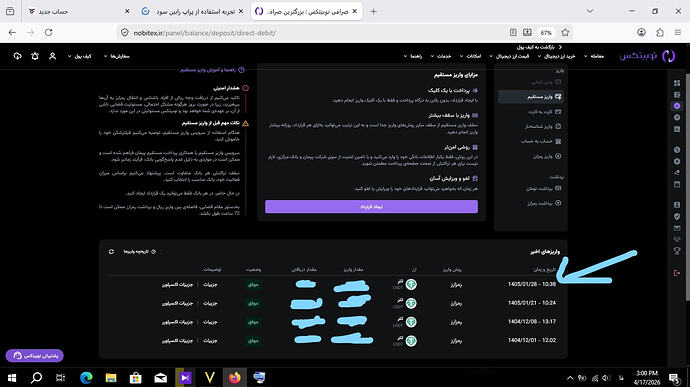
Task: Open Microsoft Store from taskbar
Action: (x=136, y=377)
